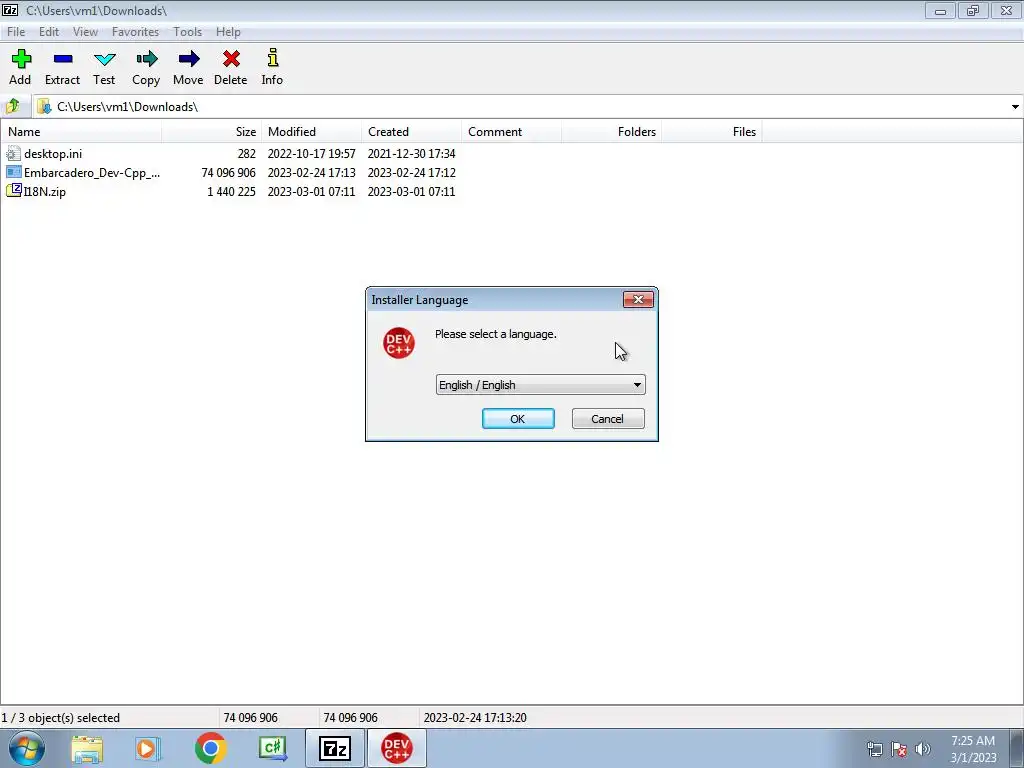Screen dimensions: 1024x768
Task: Select the Embarcadero_Dev-Cpp installer icon
Action: 13,172
